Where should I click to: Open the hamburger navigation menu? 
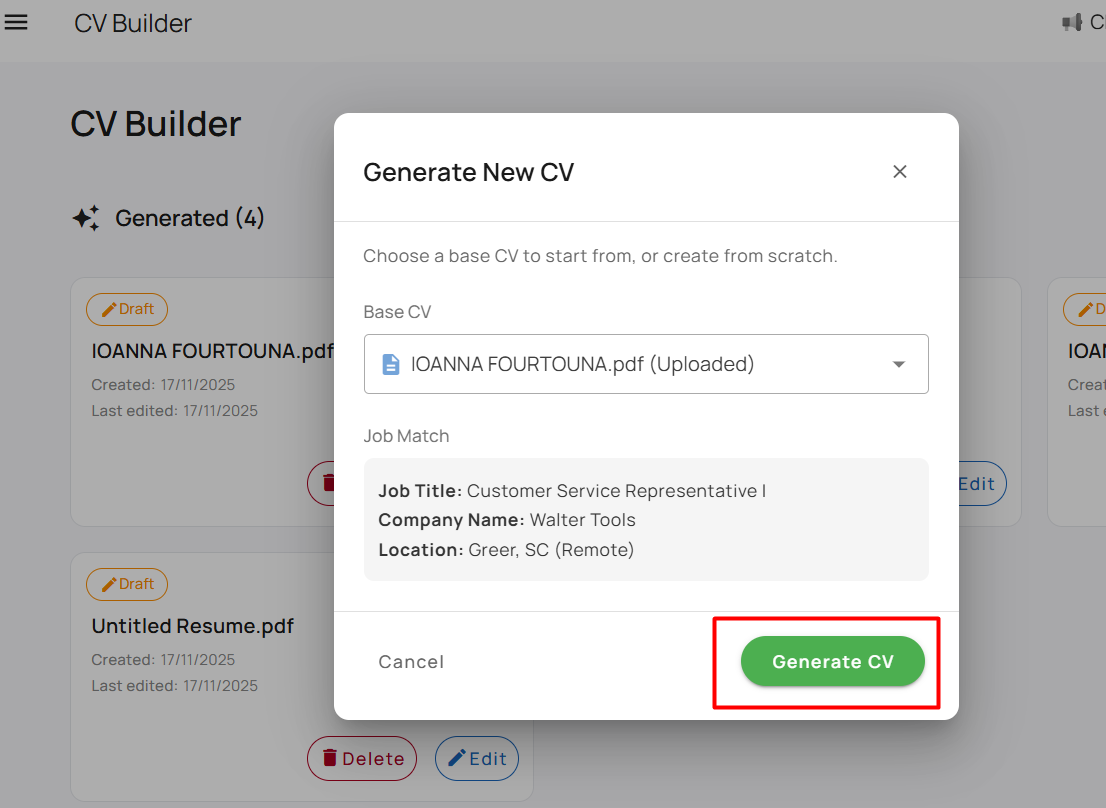tap(16, 22)
